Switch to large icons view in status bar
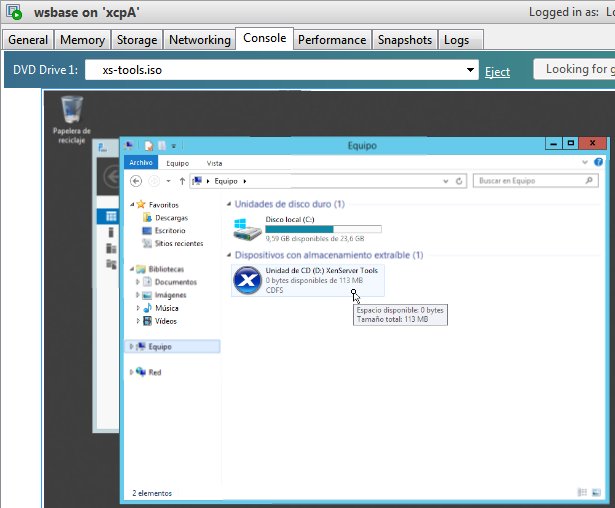Screen dimensions: 615x508 [596, 492]
